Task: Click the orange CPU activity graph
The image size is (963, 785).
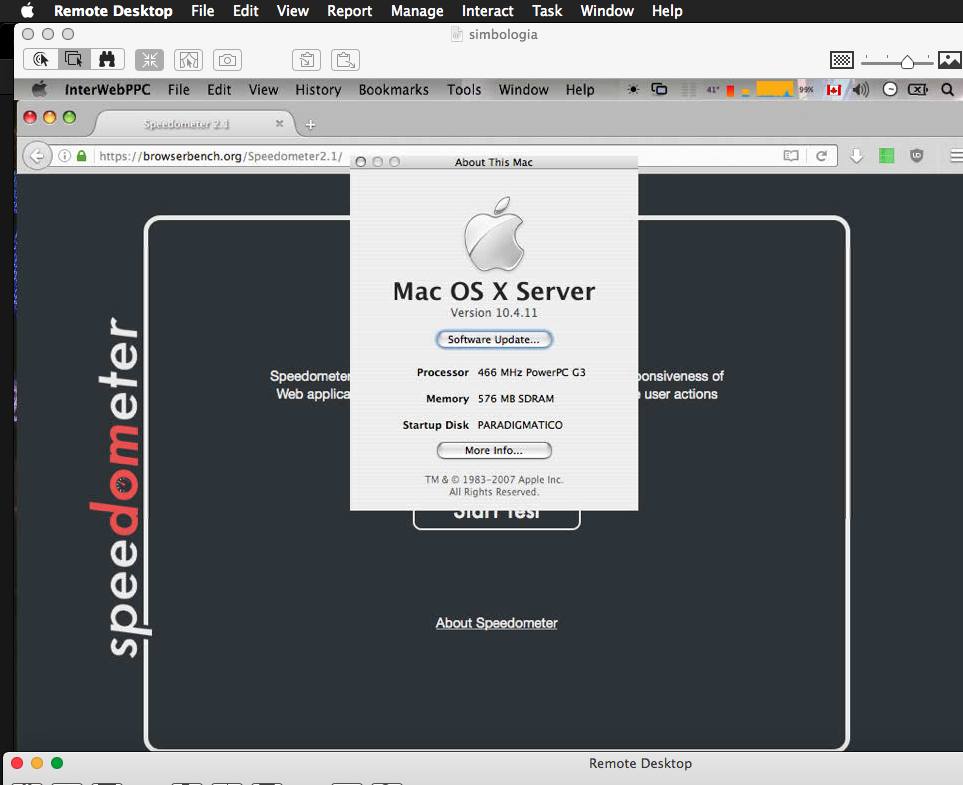Action: pos(774,89)
